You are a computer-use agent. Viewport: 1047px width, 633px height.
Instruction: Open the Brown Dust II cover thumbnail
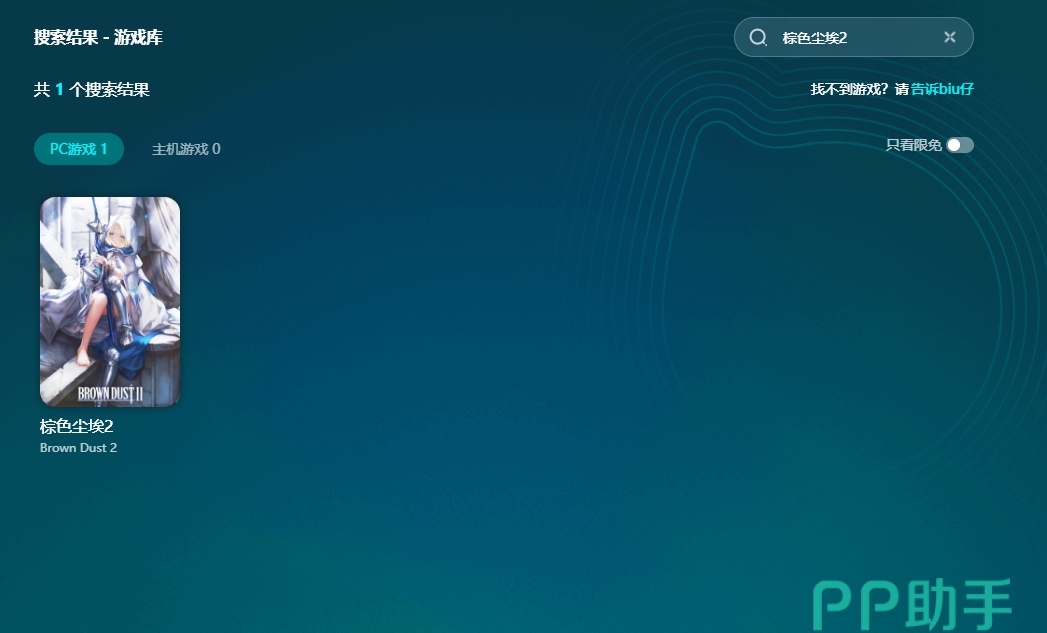point(110,301)
